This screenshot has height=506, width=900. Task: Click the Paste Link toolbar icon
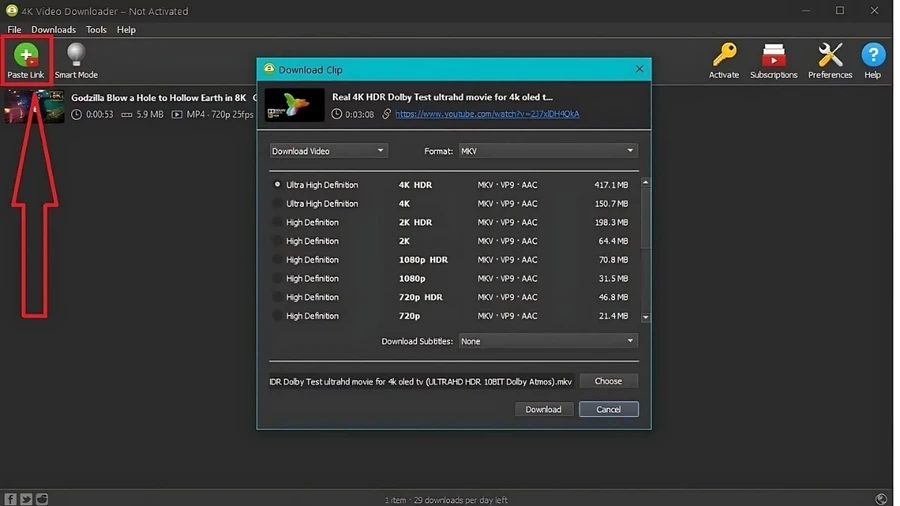pos(26,56)
